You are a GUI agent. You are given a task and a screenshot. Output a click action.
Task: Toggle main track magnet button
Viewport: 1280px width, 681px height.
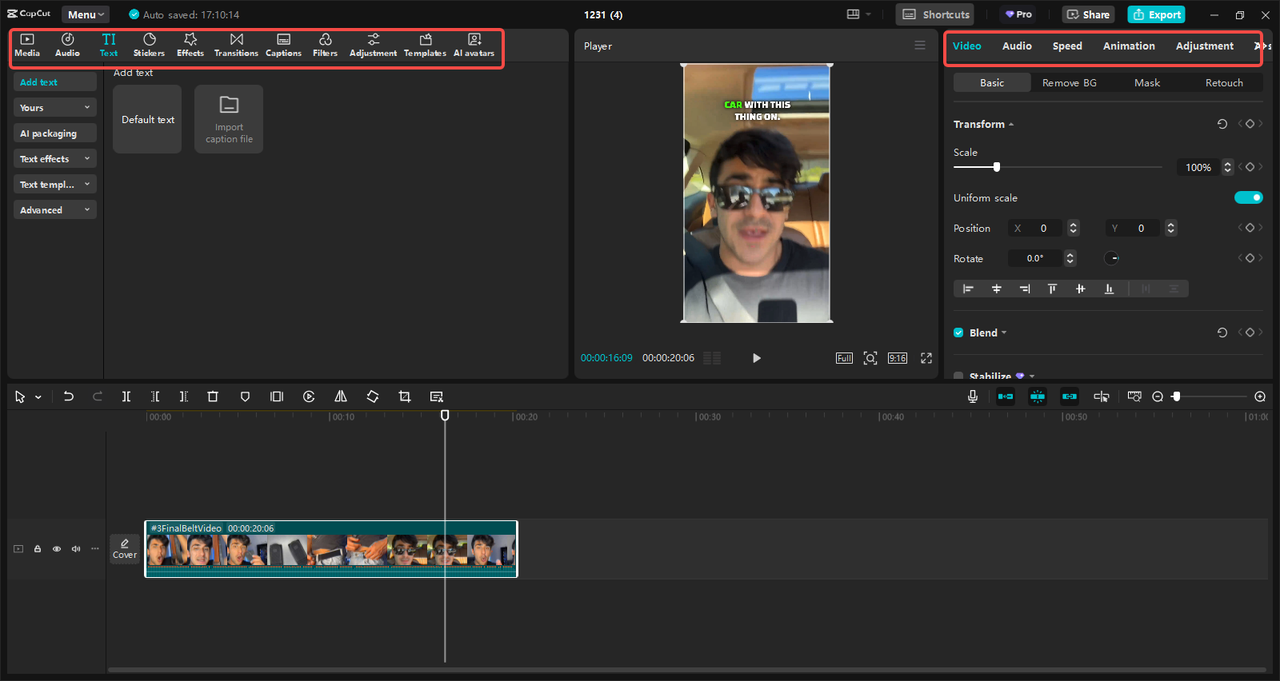[x=1005, y=397]
